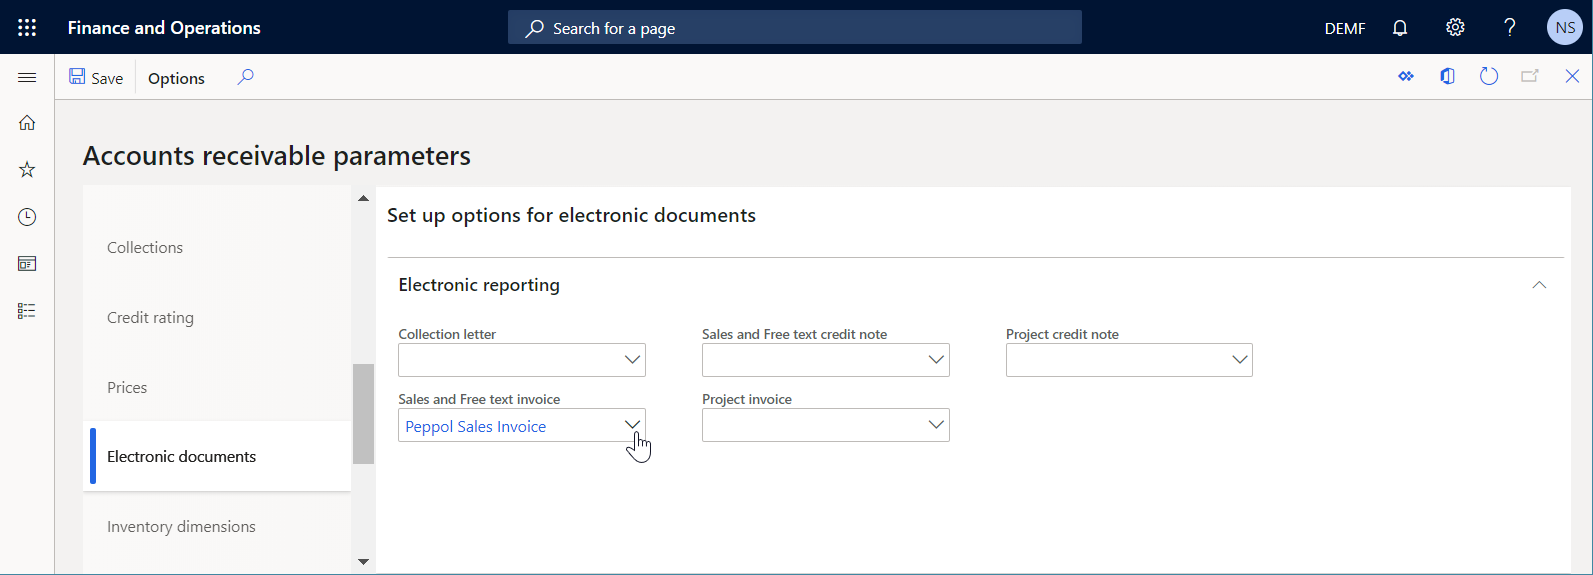
Task: Click the tab list scrollbar thumb
Action: click(363, 414)
